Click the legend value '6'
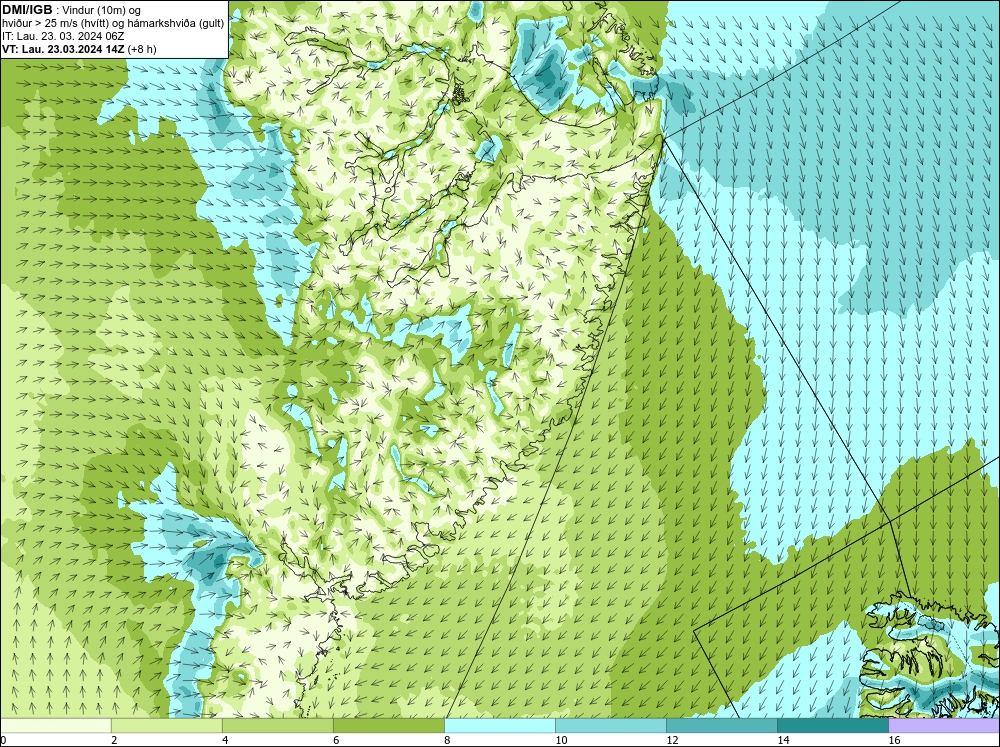Viewport: 1000px width, 747px height. (336, 740)
